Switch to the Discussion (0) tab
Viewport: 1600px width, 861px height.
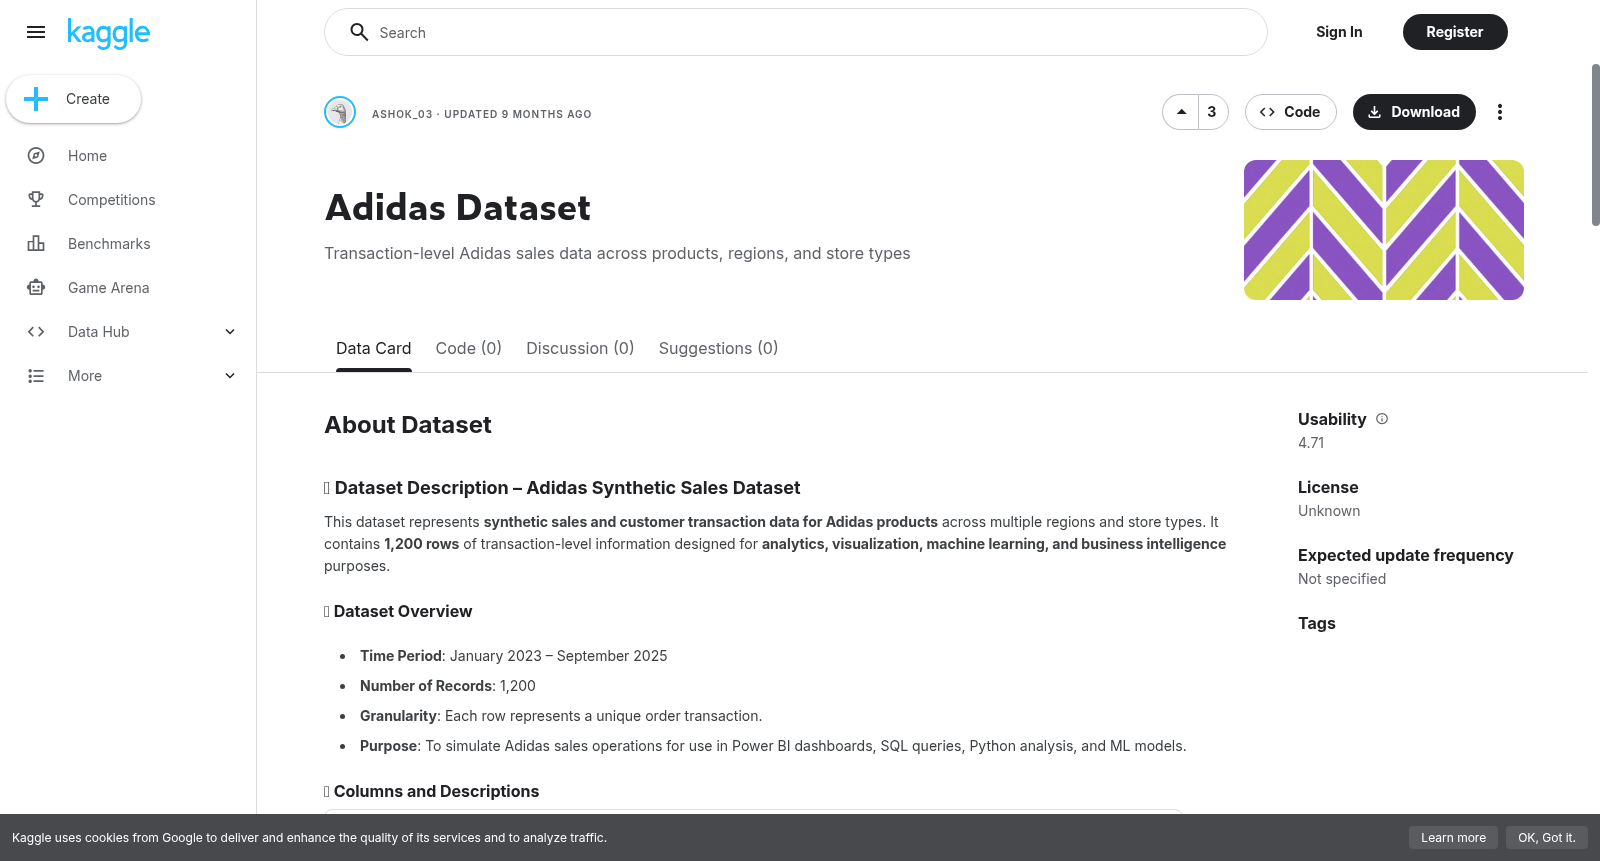point(580,348)
